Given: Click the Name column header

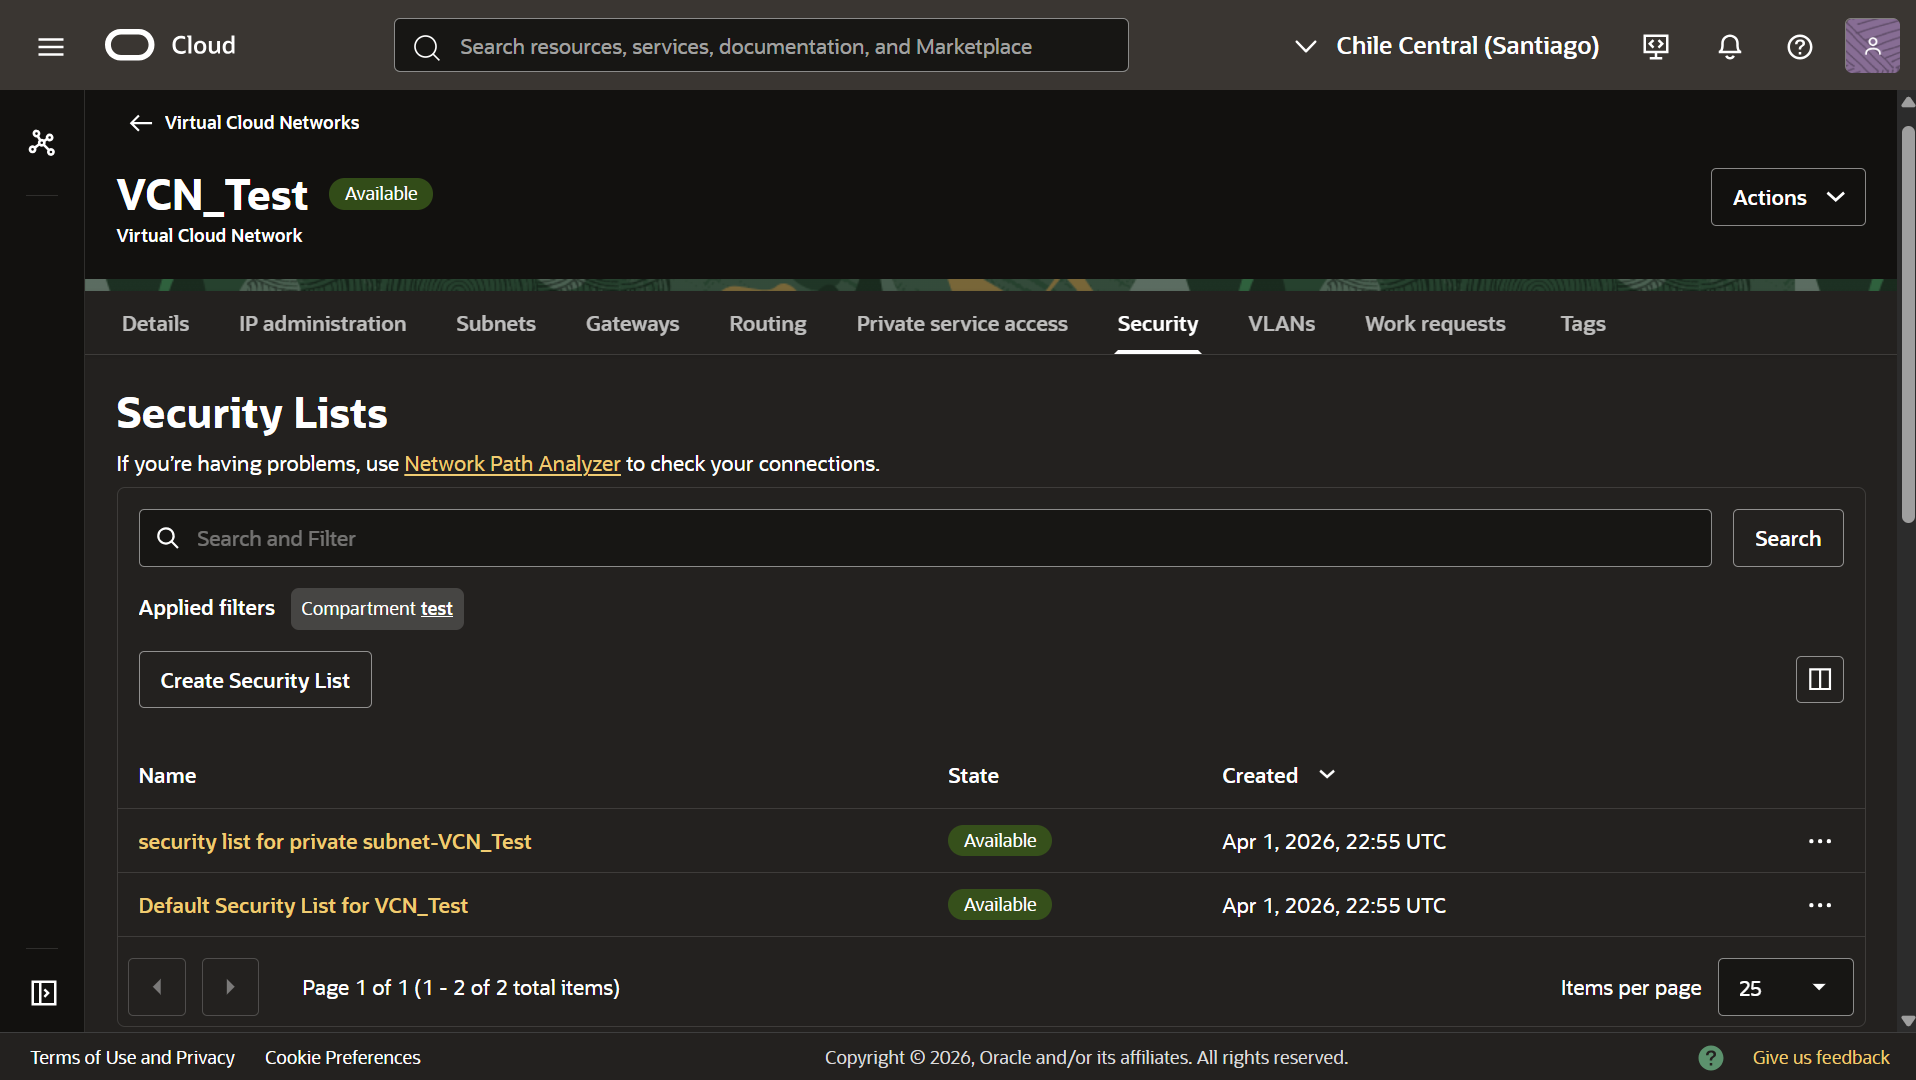Looking at the screenshot, I should tap(167, 776).
